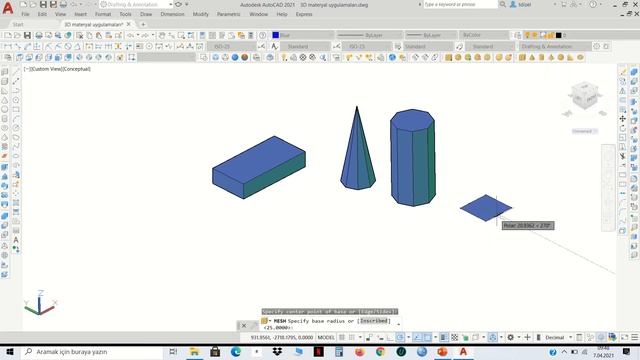This screenshot has height=360, width=640.
Task: Open the Windows Start menu
Action: point(10,352)
